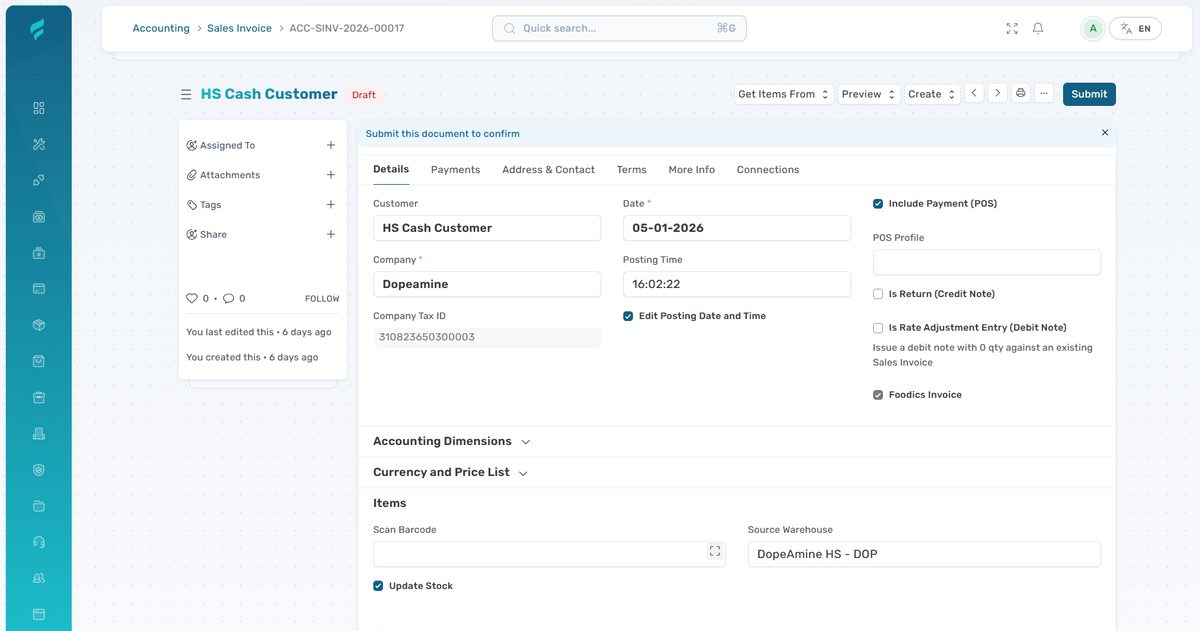Click the heart icon to like this document
1200x631 pixels.
click(x=191, y=297)
